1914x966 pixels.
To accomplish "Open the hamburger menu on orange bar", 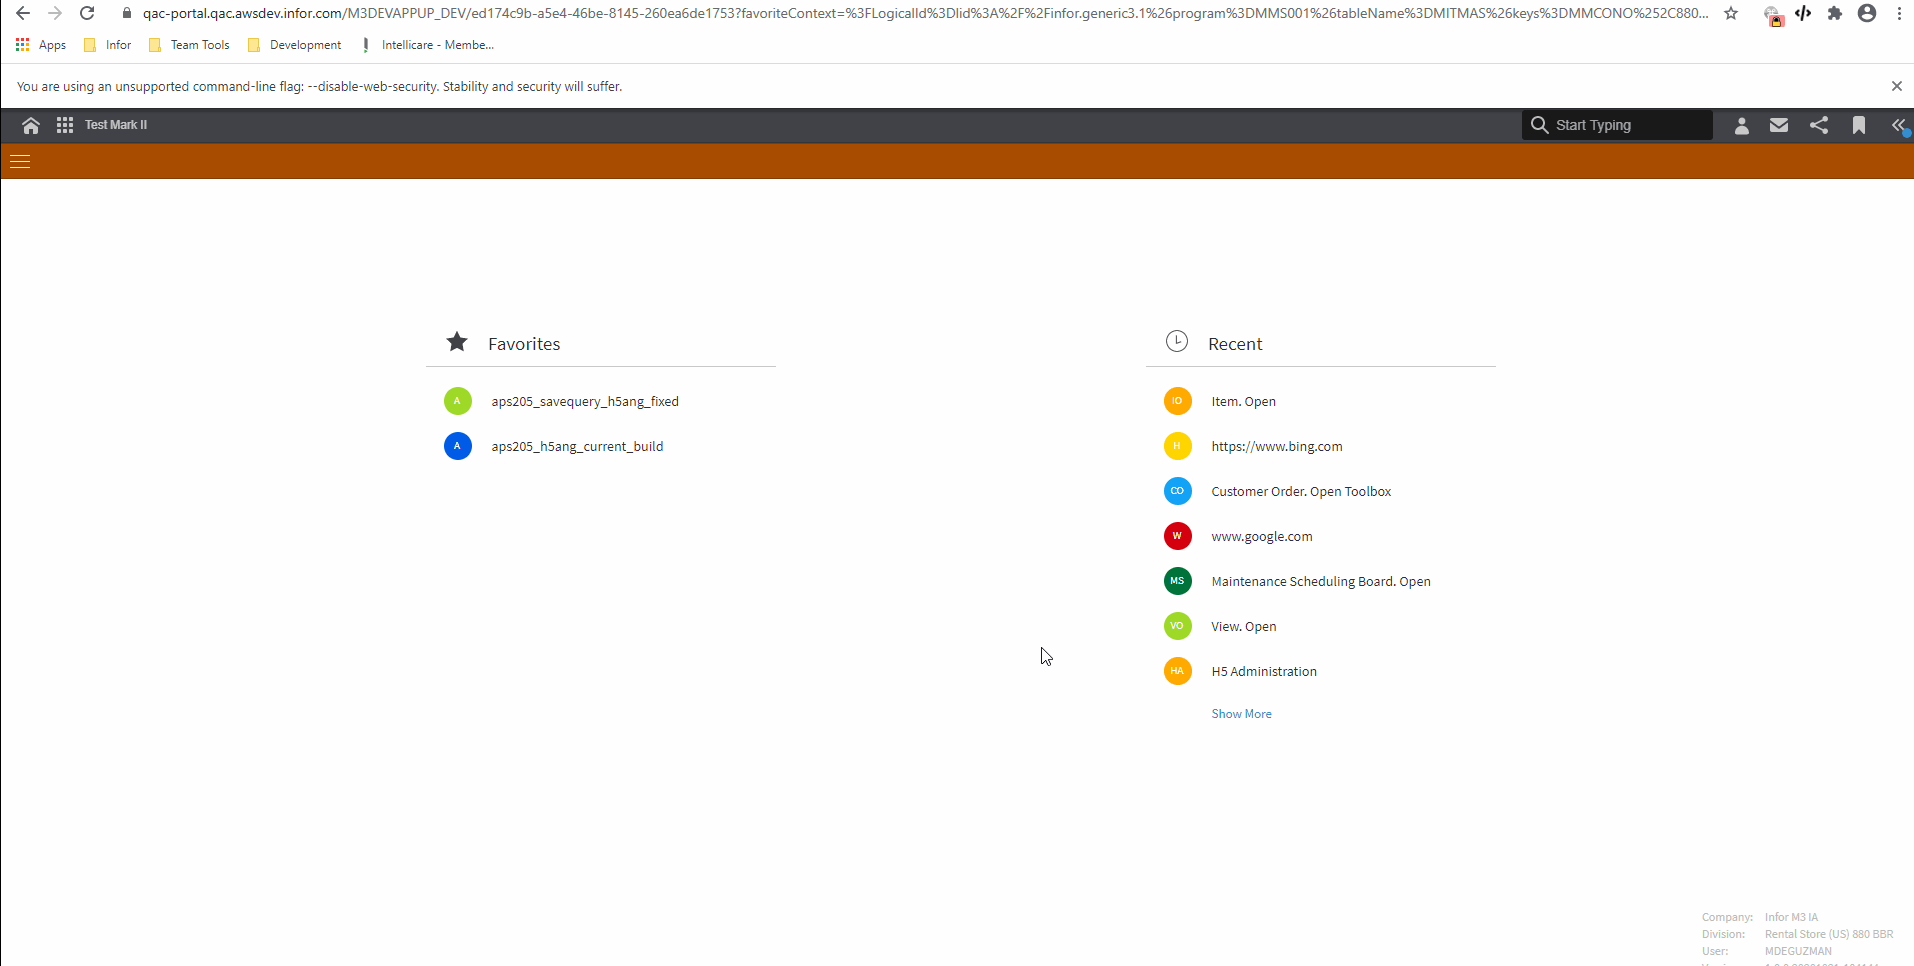I will click(x=20, y=161).
